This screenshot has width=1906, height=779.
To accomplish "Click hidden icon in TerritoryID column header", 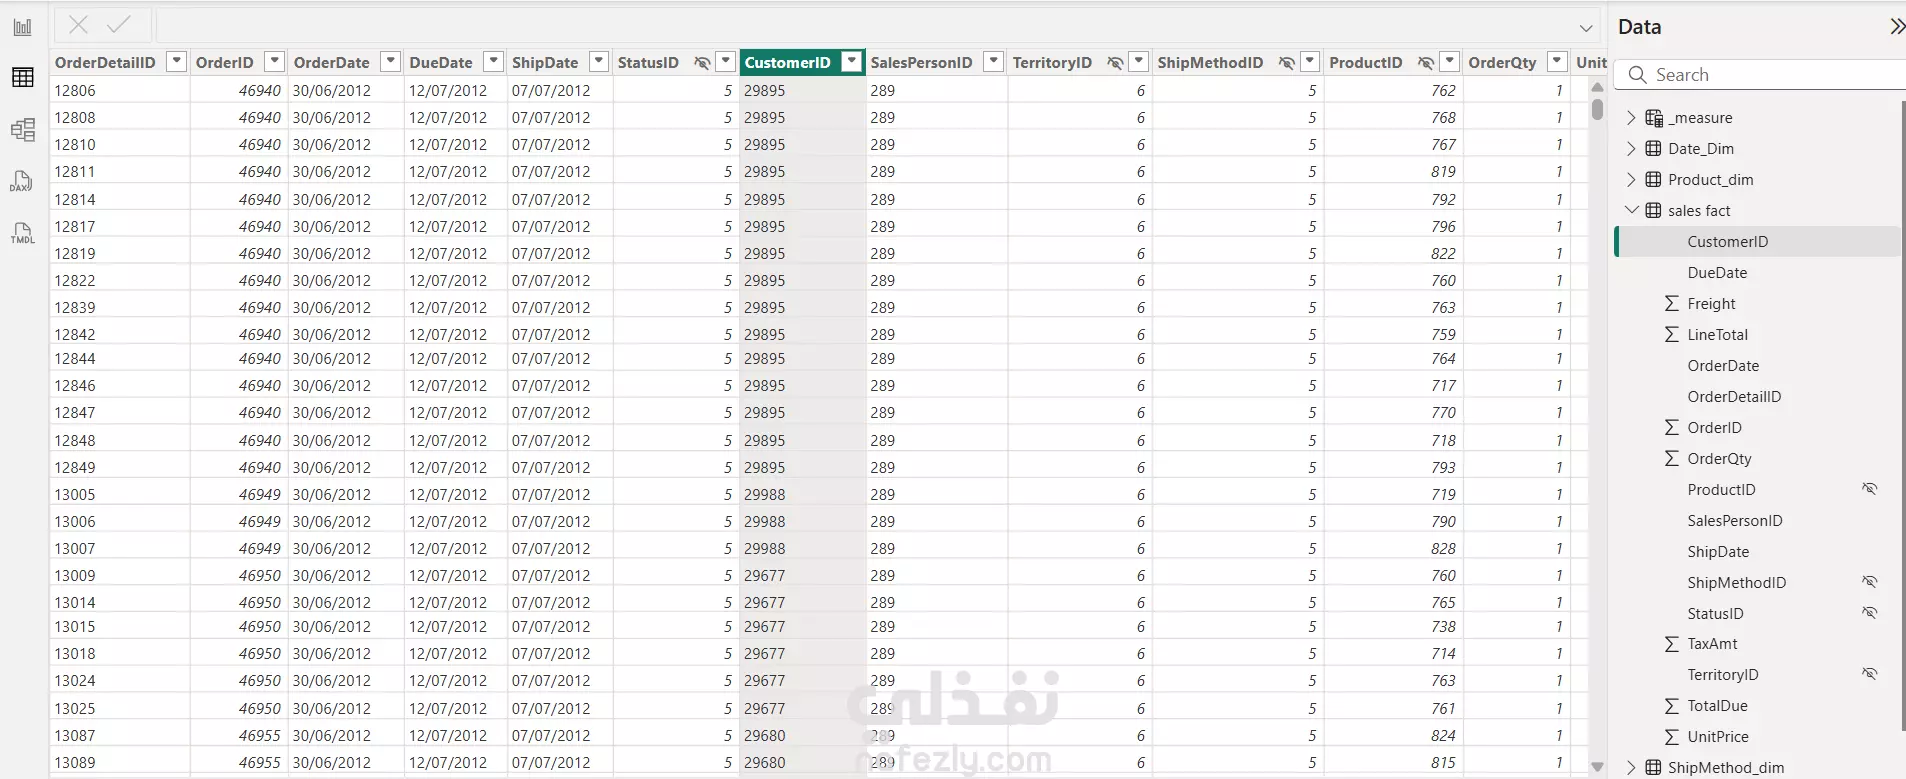I will pos(1115,63).
